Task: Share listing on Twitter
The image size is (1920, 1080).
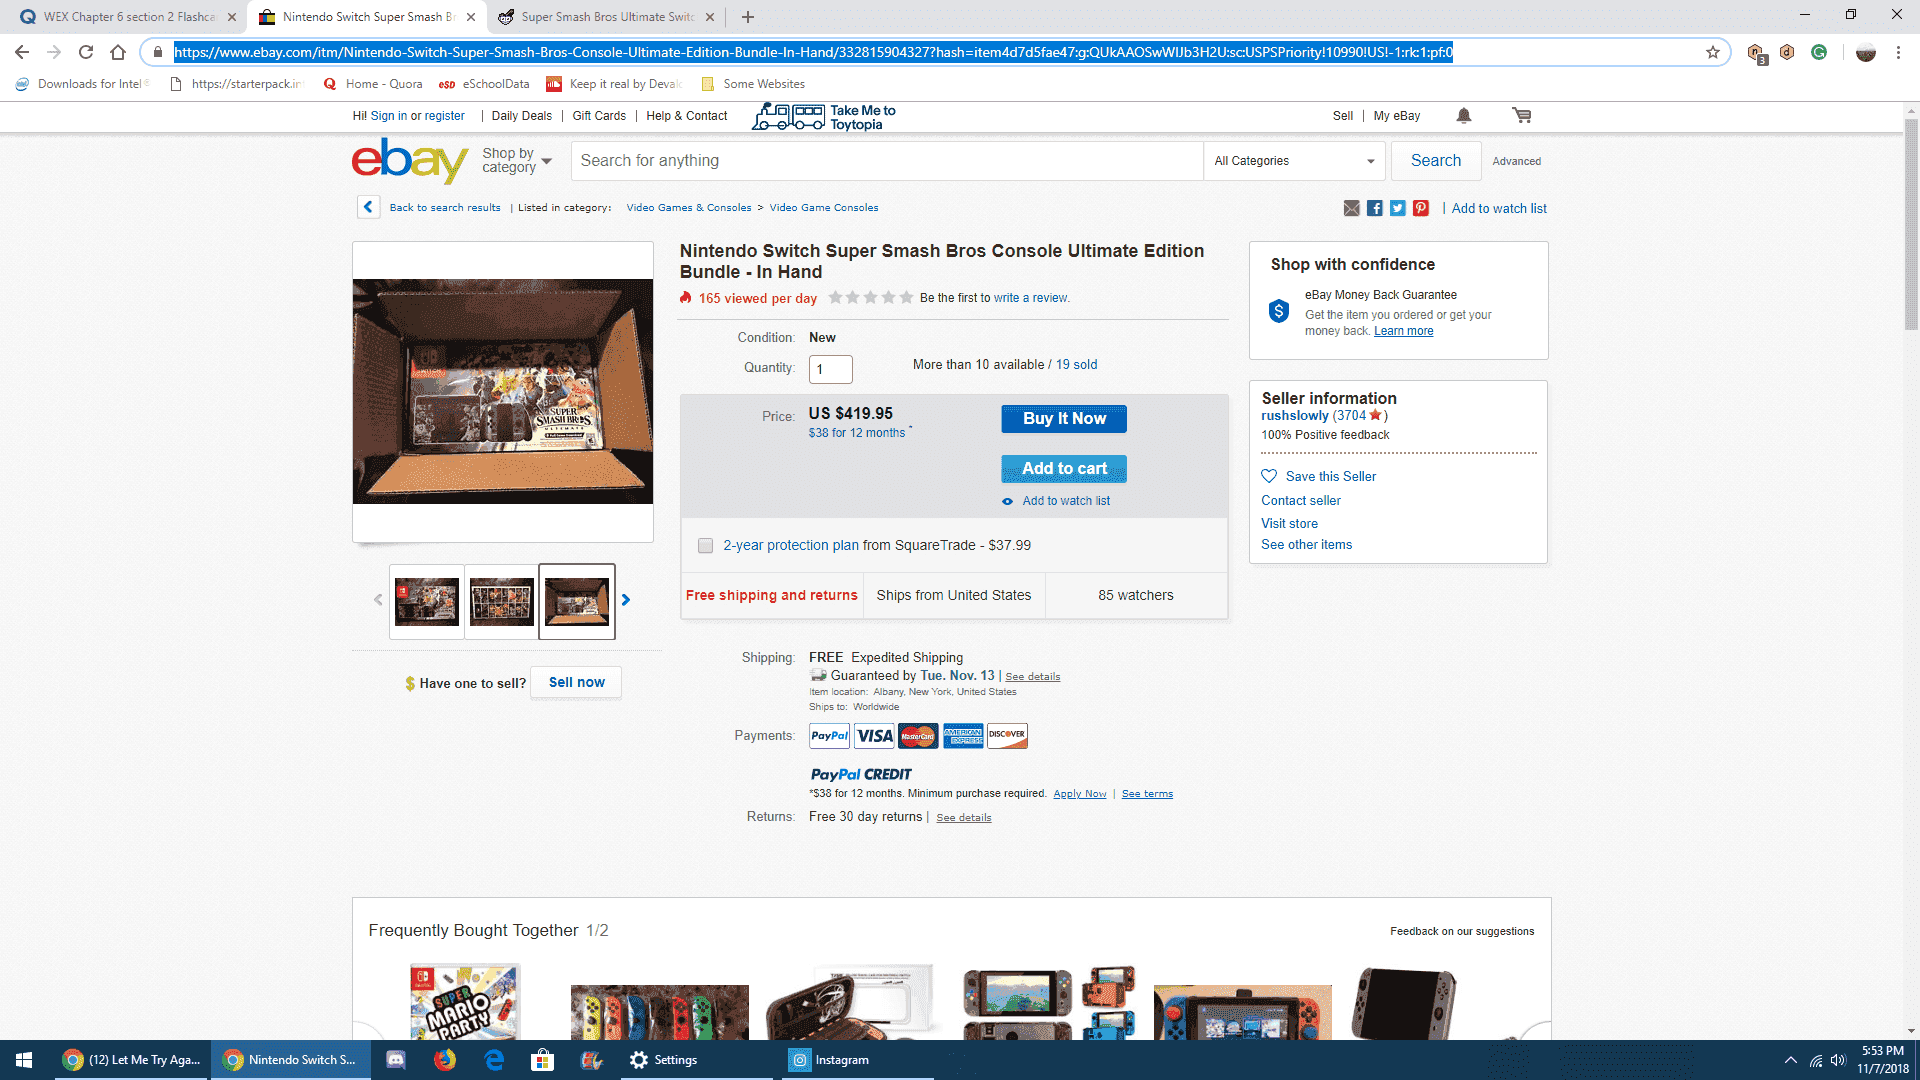Action: [x=1398, y=208]
